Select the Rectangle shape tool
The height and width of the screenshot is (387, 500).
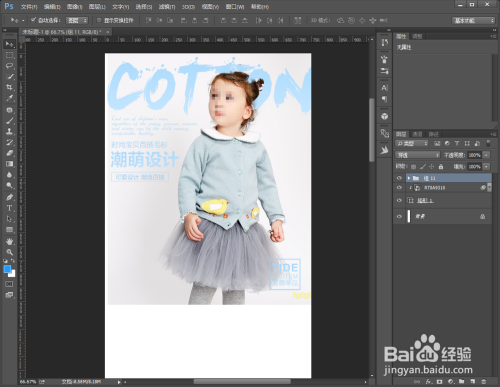point(9,230)
